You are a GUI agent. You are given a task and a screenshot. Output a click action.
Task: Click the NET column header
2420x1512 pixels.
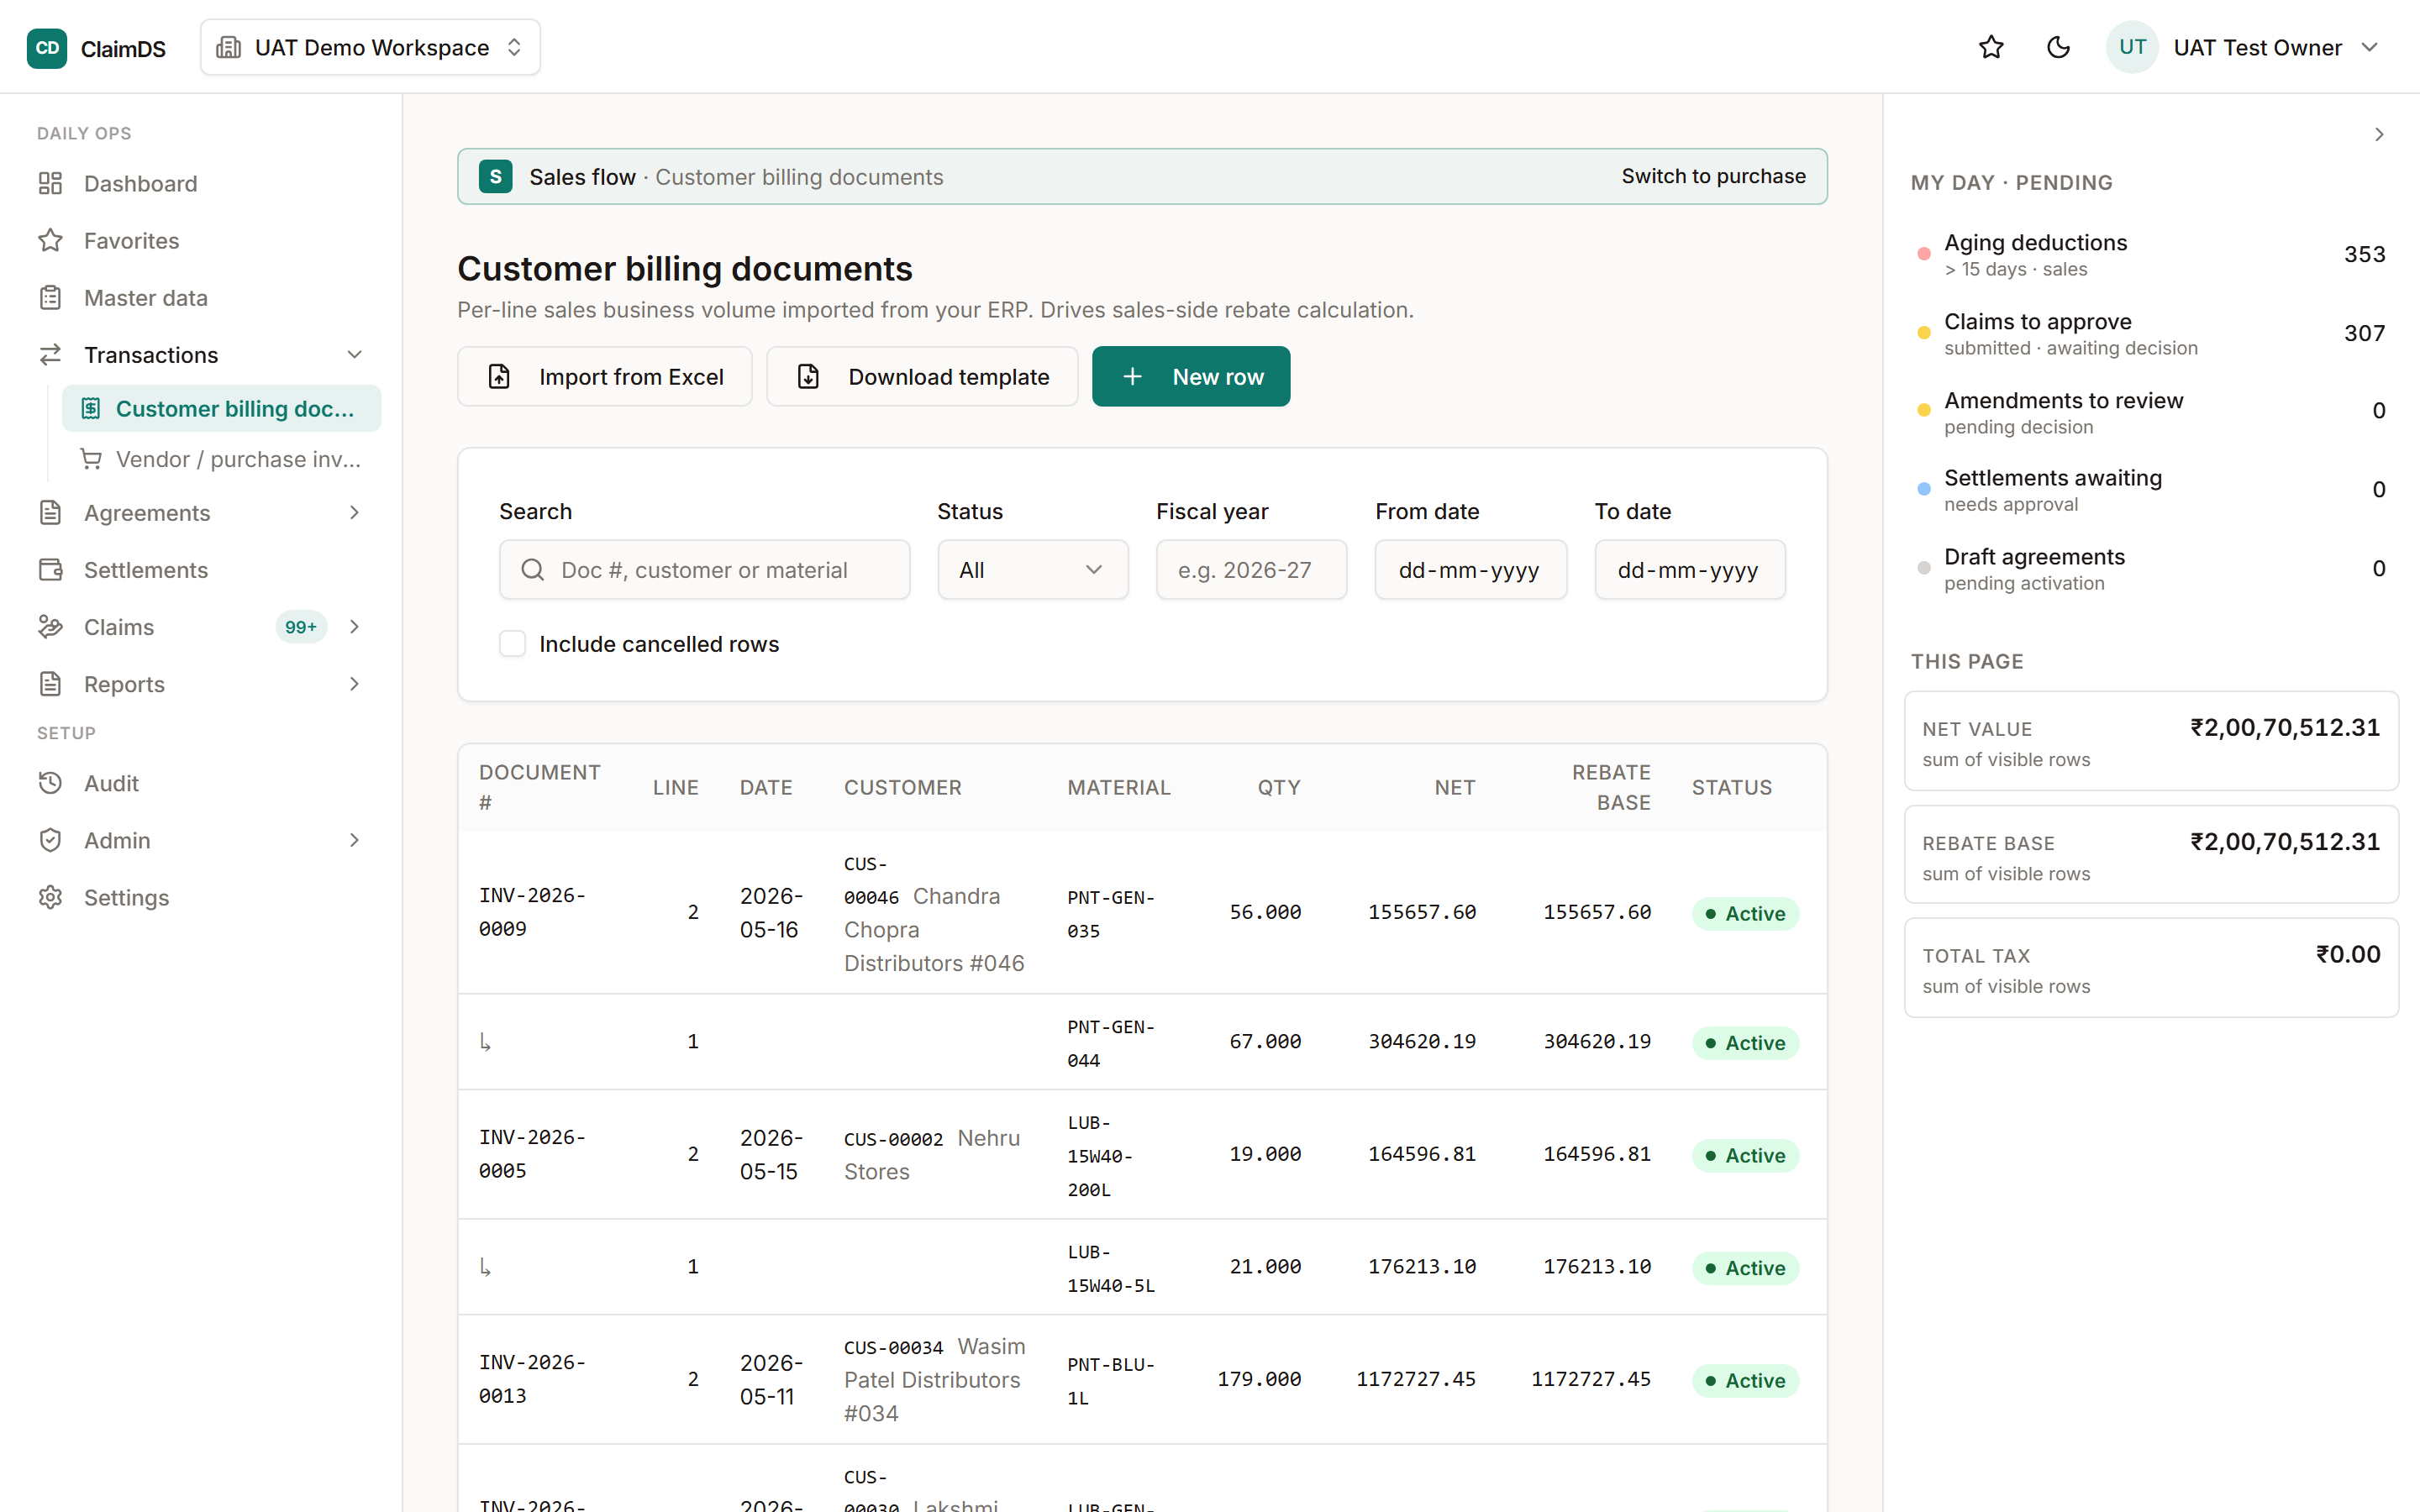(1455, 788)
